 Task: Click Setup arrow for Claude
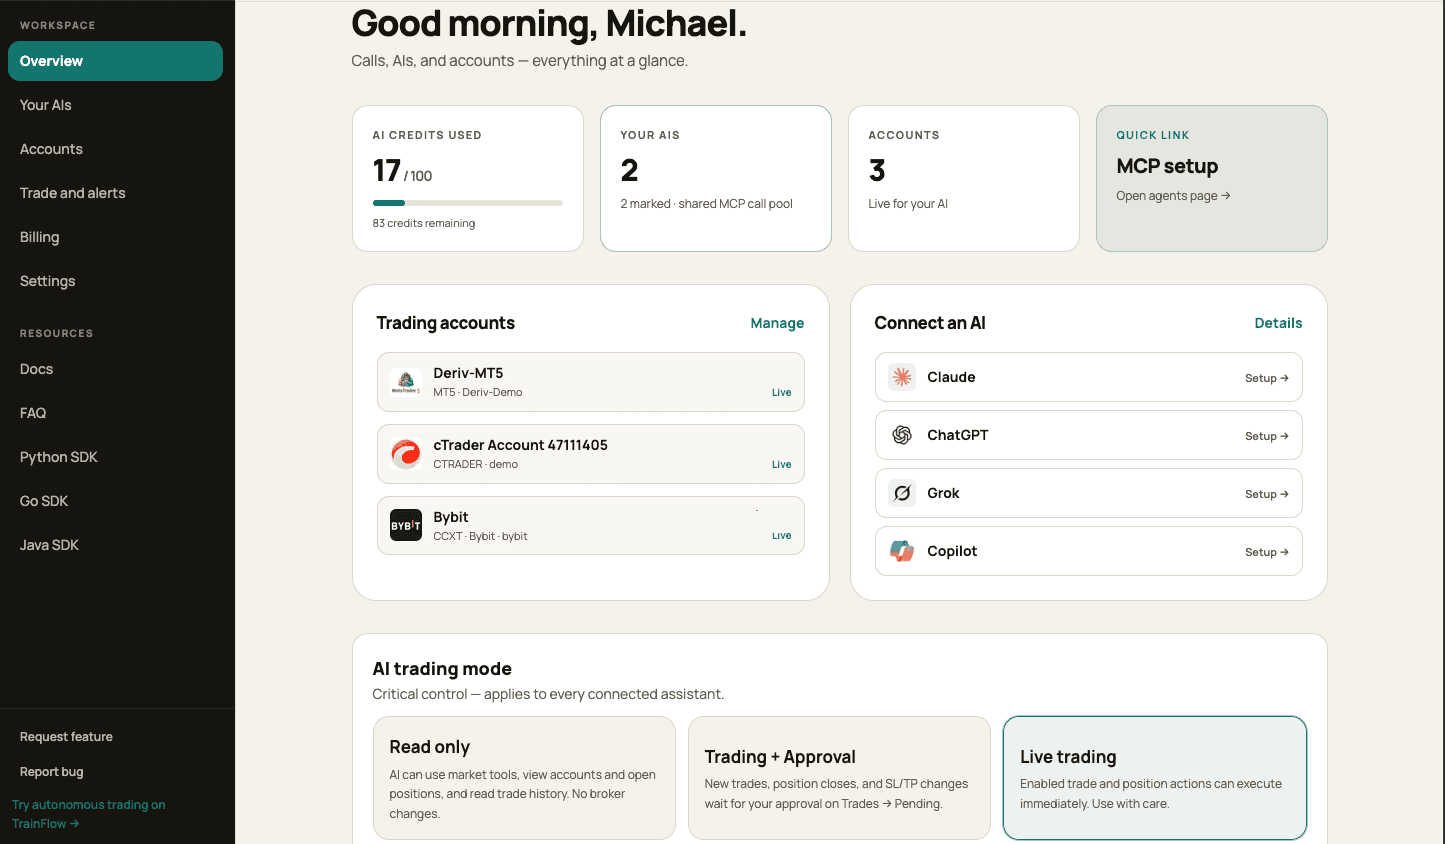click(x=1267, y=378)
